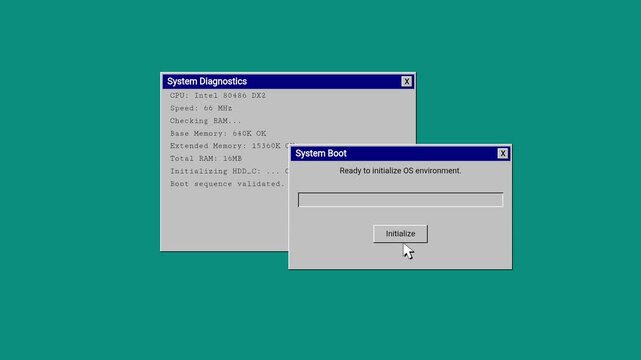This screenshot has height=360, width=641.
Task: Click the Initialize button
Action: pos(400,234)
